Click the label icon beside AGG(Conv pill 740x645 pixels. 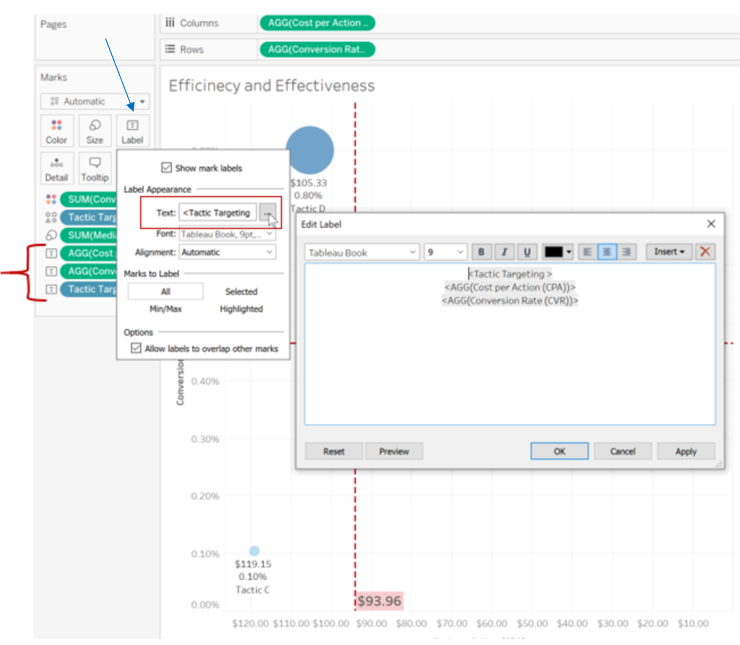coord(51,271)
